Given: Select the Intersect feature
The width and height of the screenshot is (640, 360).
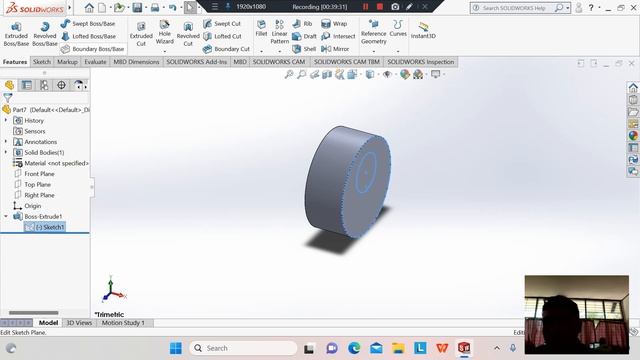Looking at the screenshot, I should [x=338, y=36].
